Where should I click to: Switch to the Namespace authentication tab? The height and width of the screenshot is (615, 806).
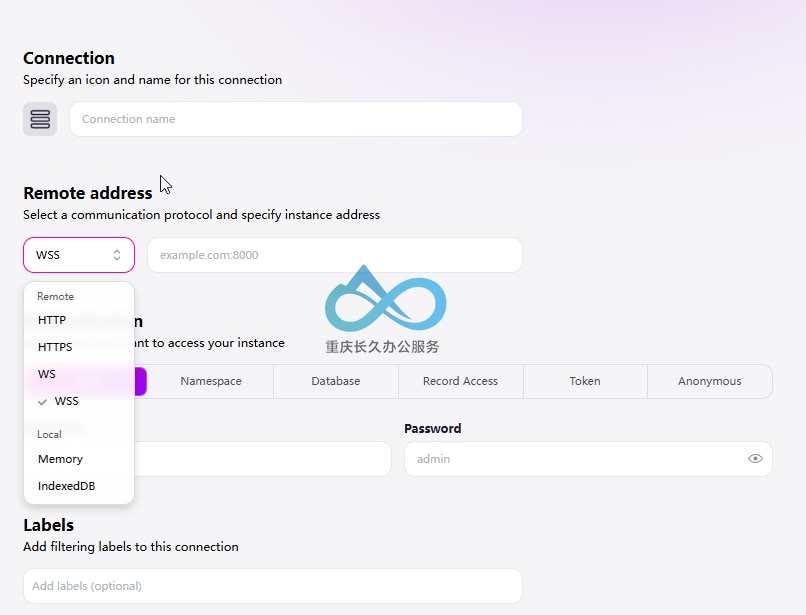tap(211, 381)
